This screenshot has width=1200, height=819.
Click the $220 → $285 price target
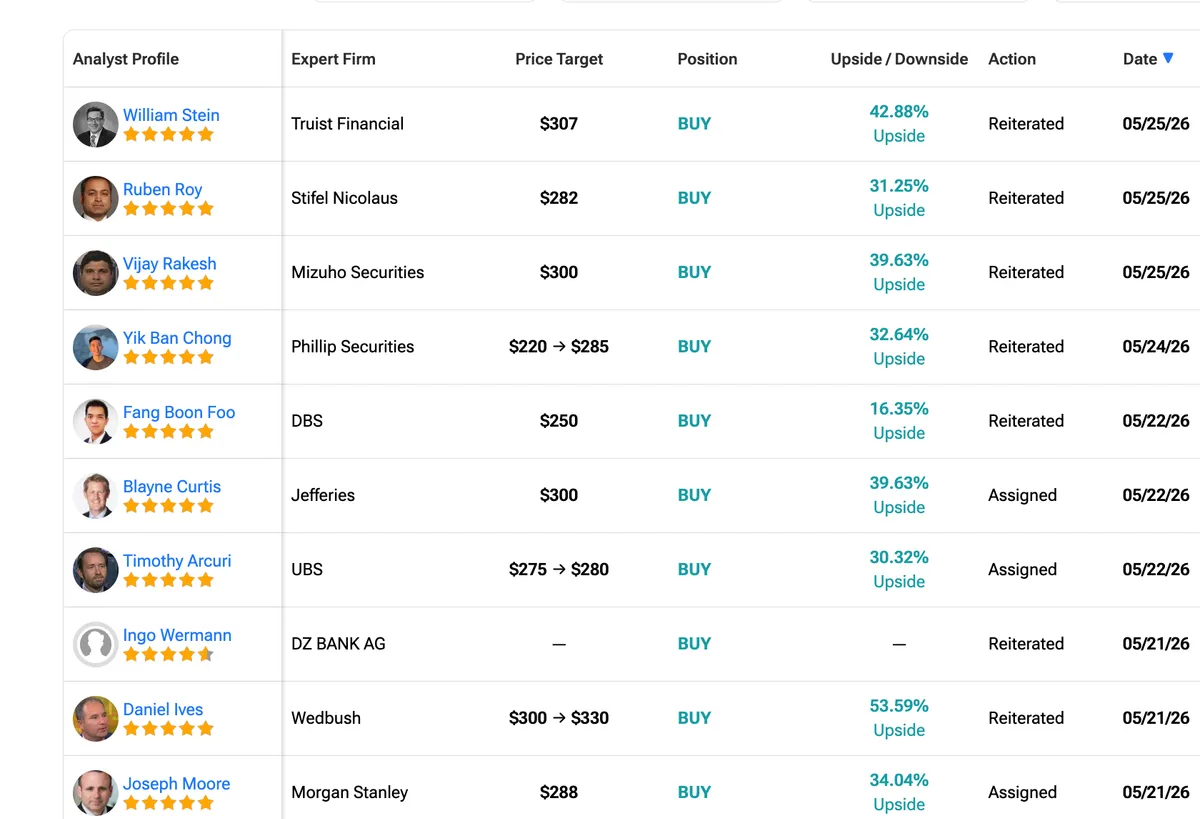pyautogui.click(x=559, y=347)
